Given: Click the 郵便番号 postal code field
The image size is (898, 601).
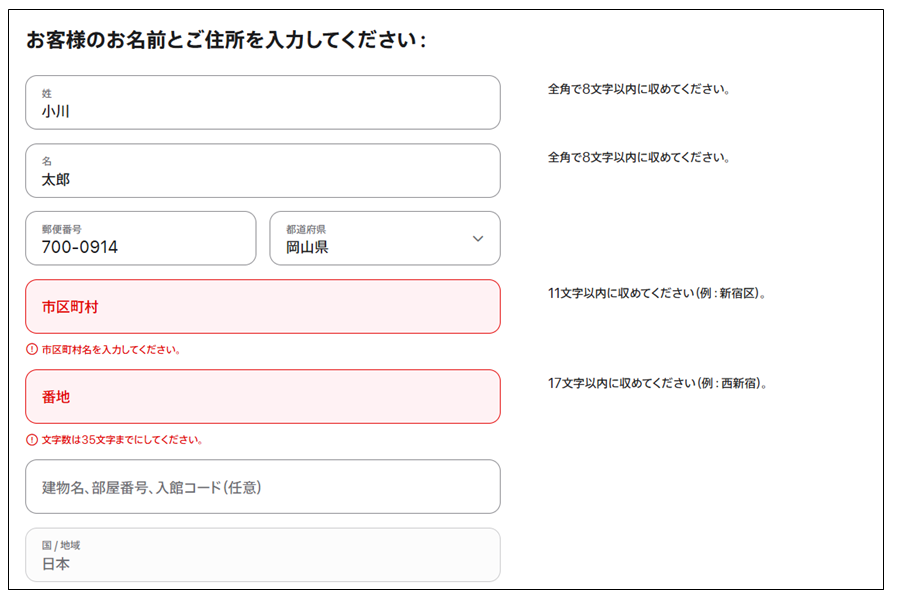Looking at the screenshot, I should tap(141, 238).
